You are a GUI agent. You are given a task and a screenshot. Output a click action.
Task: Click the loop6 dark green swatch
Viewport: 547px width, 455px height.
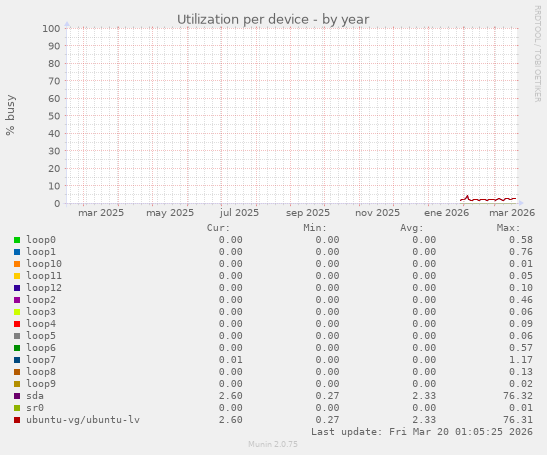point(17,348)
